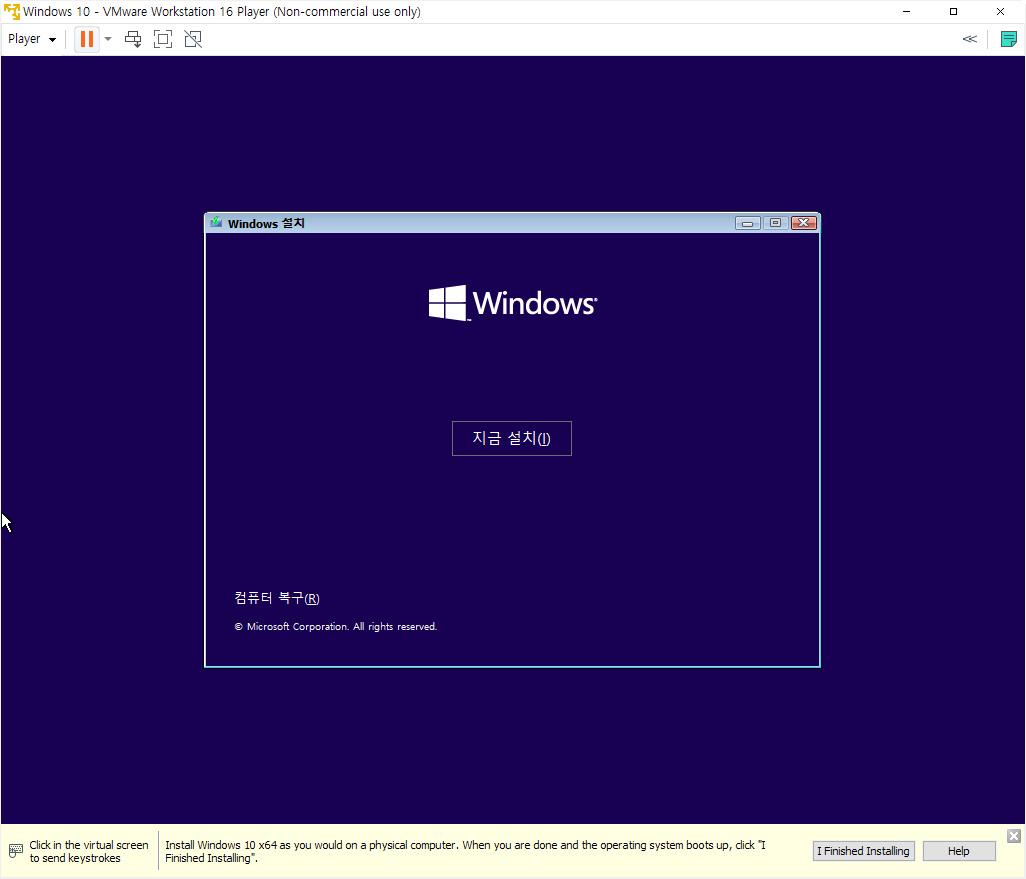Maximize the Windows 설치 dialog
1026x879 pixels.
pyautogui.click(x=775, y=223)
